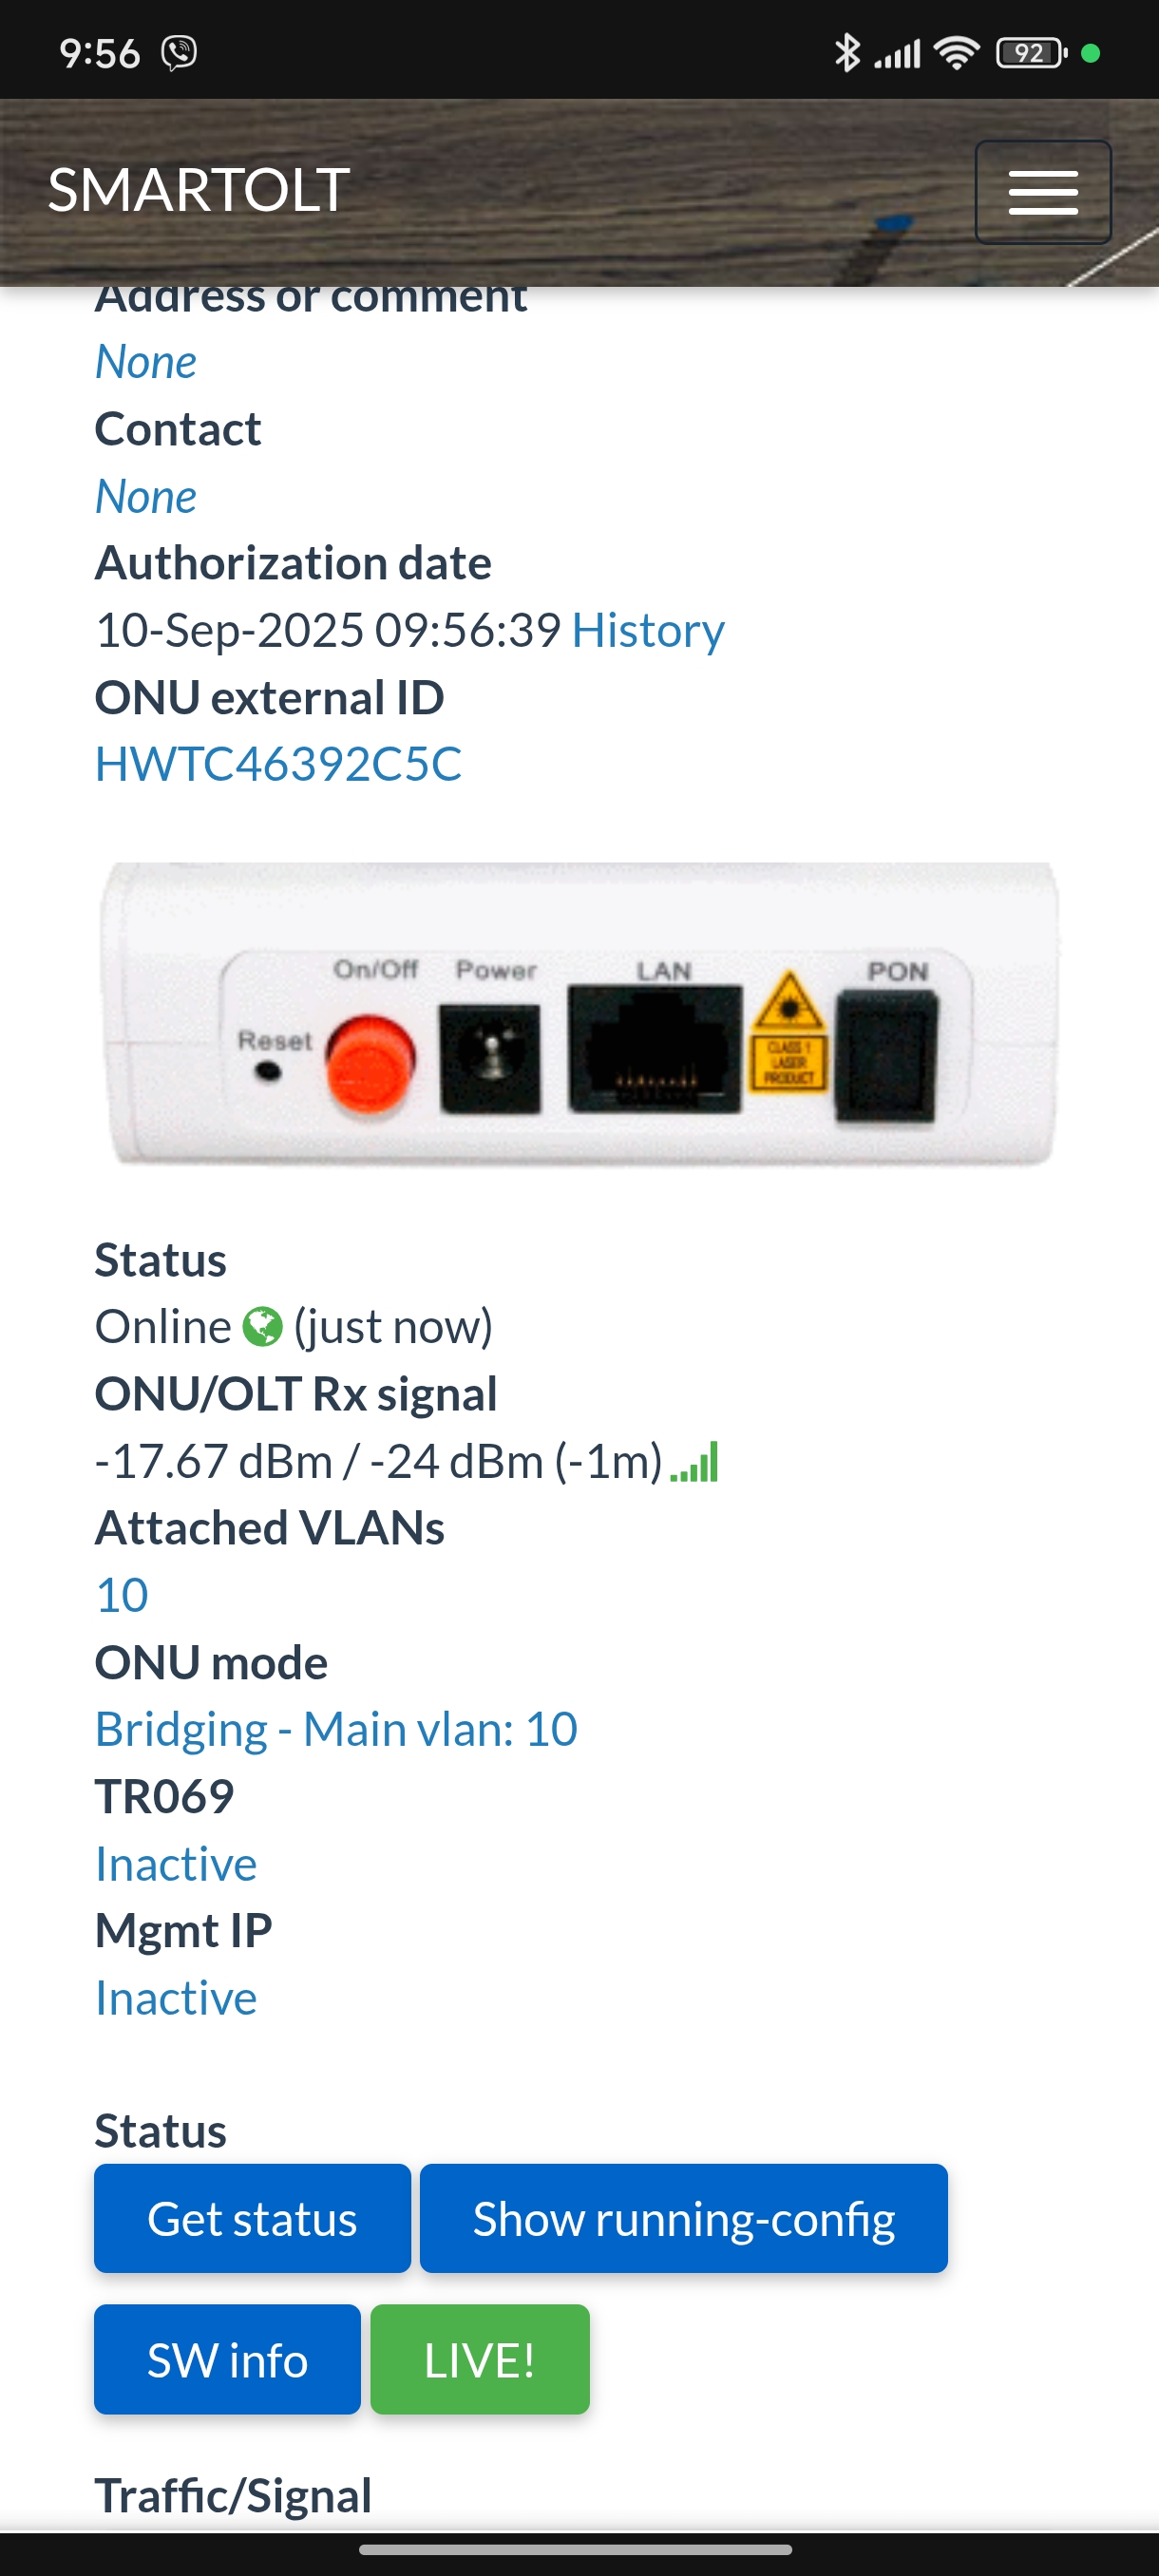Screen dimensions: 1159x2576
Task: Tap the Wi-Fi status bar icon
Action: pyautogui.click(x=957, y=53)
